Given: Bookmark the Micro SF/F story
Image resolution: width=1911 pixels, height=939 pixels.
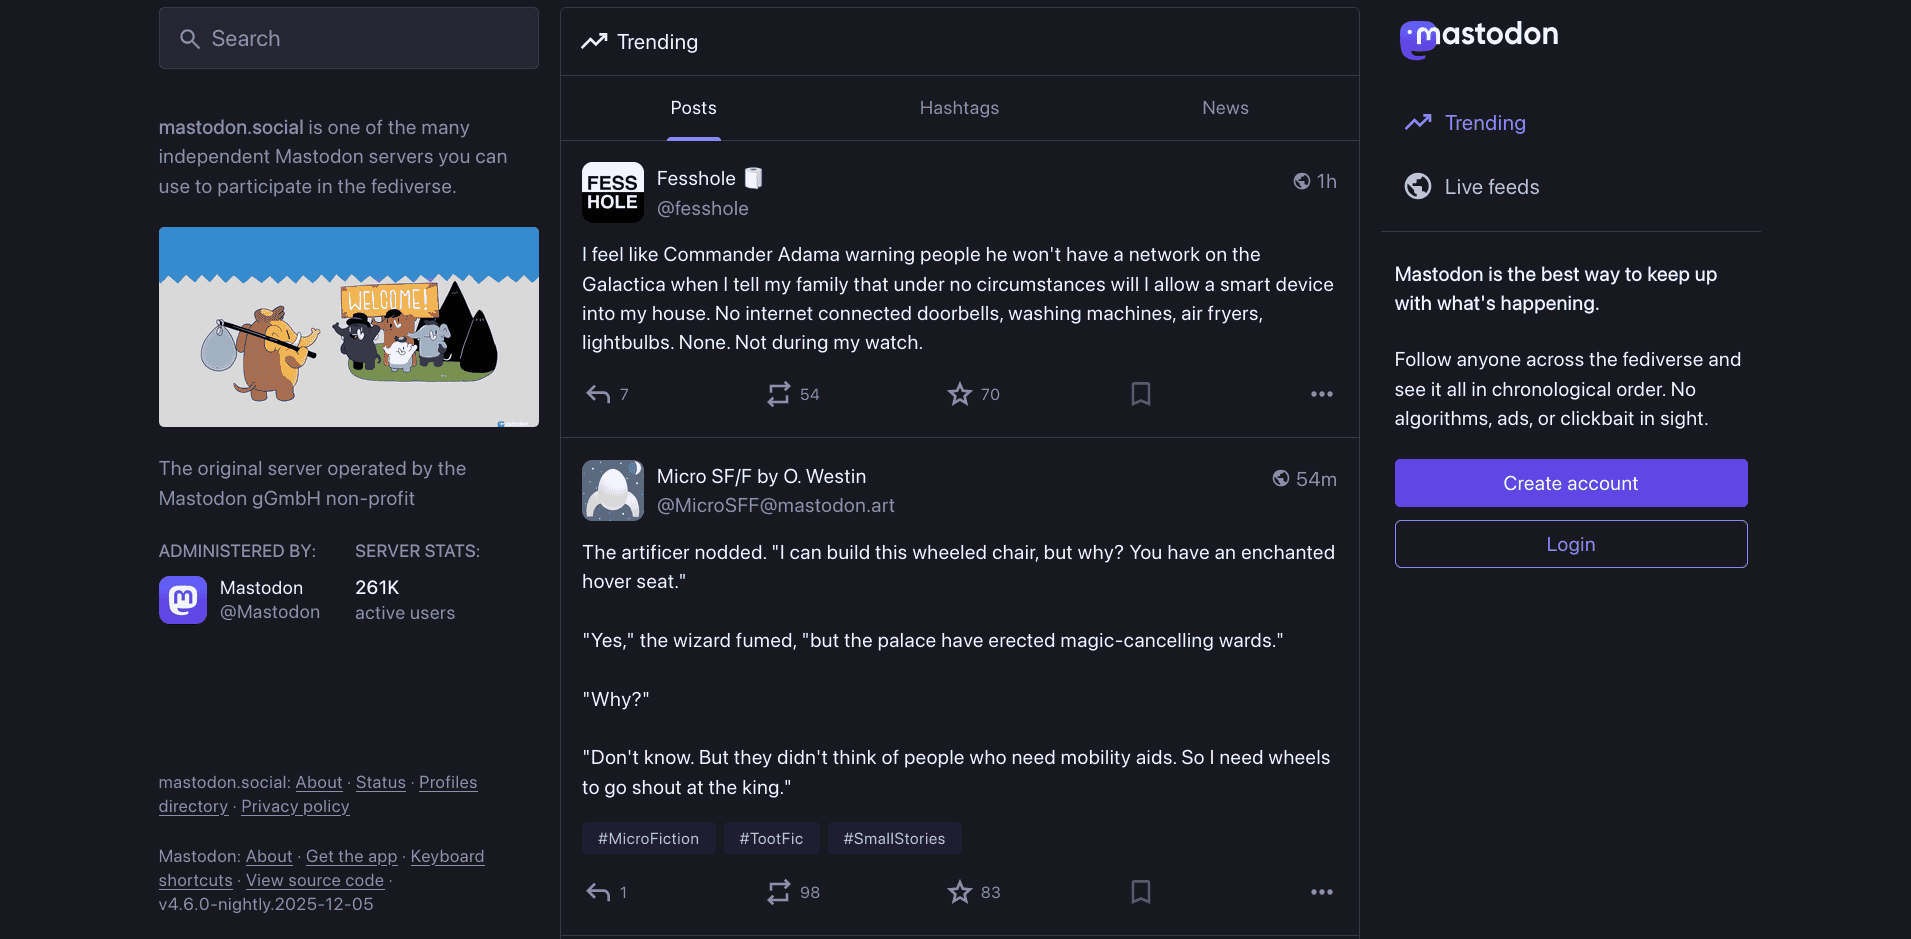Looking at the screenshot, I should (1140, 892).
